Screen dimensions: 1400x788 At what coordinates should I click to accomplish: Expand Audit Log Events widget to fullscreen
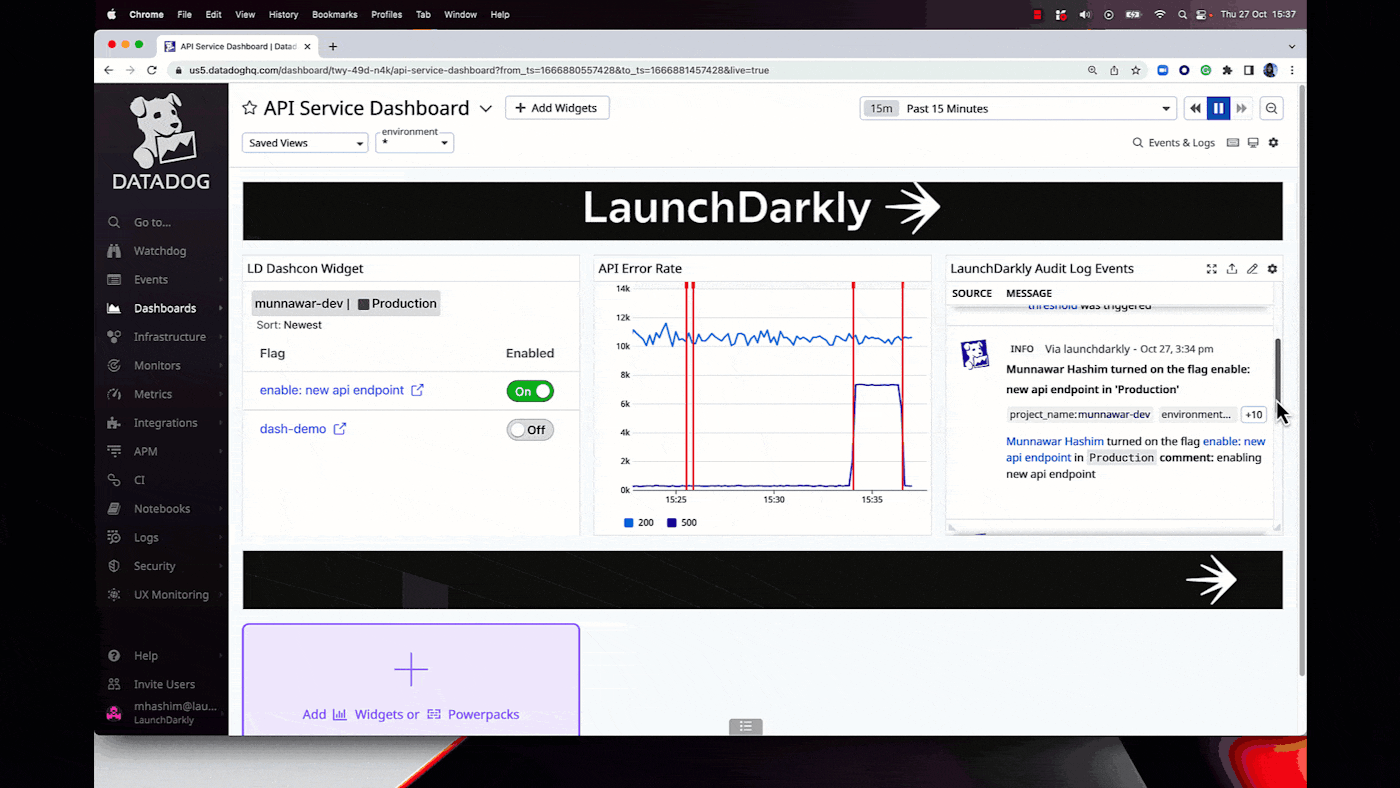(1212, 269)
